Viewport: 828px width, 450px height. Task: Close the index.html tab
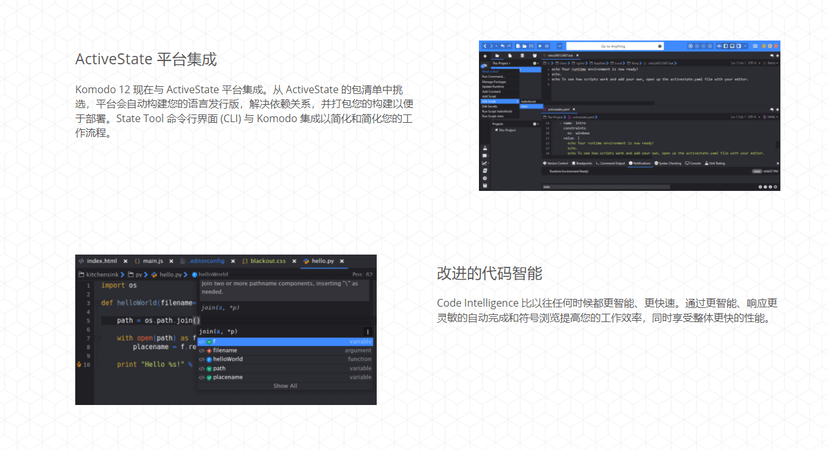tap(125, 261)
